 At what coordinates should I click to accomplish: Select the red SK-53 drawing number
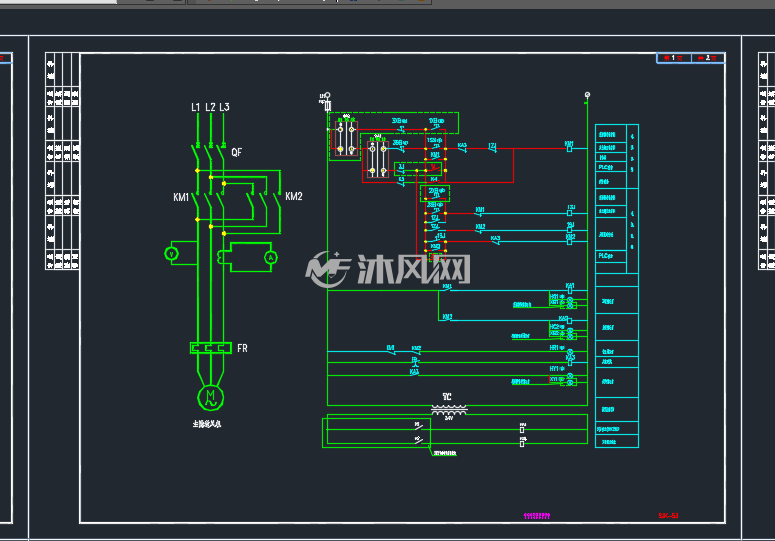click(x=668, y=515)
